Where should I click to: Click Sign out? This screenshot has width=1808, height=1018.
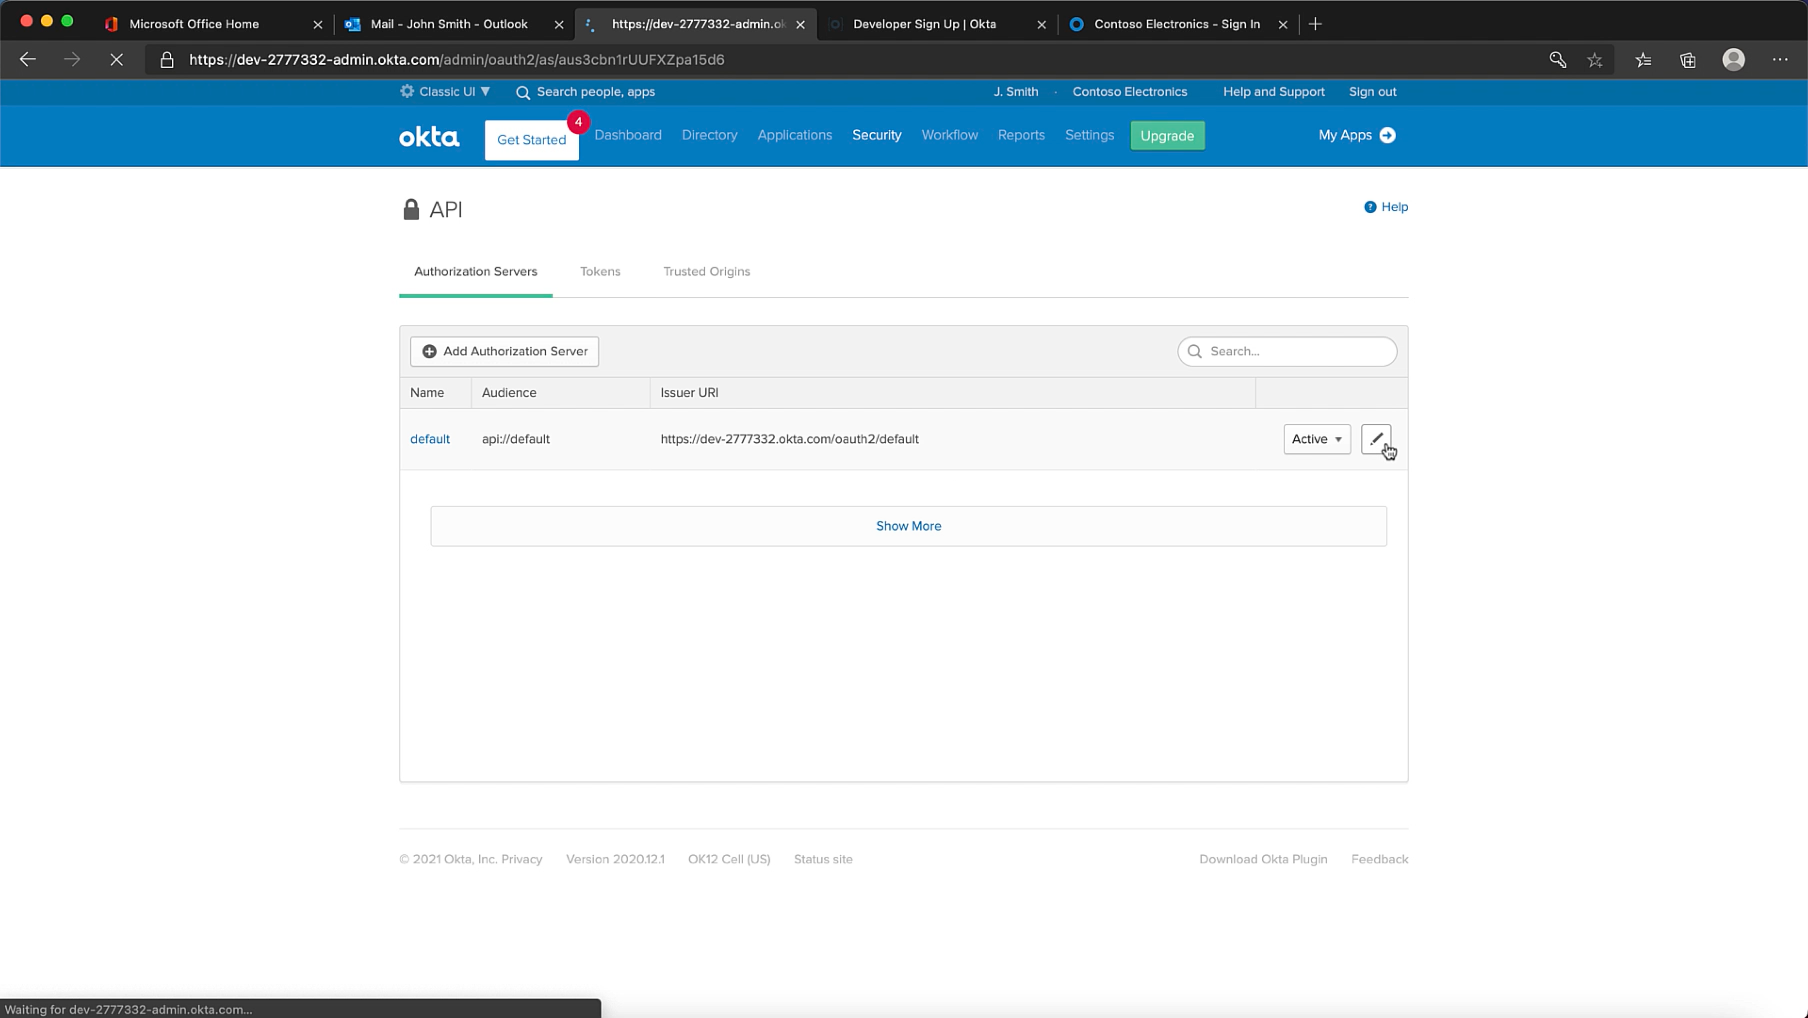[1373, 92]
